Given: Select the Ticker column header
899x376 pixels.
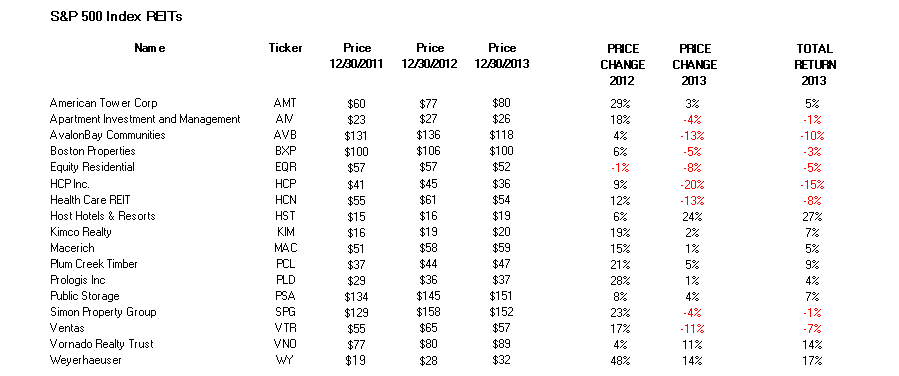Looking at the screenshot, I should 285,48.
